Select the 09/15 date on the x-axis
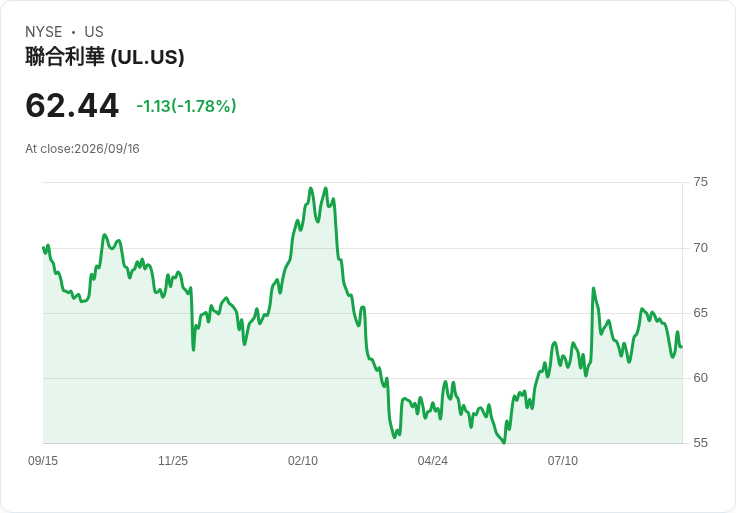Image resolution: width=736 pixels, height=513 pixels. tap(43, 461)
